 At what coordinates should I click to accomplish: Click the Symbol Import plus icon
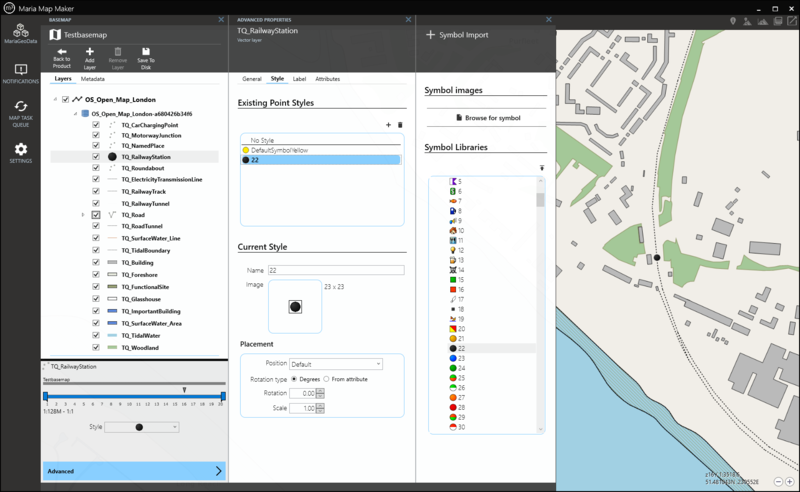tap(430, 35)
